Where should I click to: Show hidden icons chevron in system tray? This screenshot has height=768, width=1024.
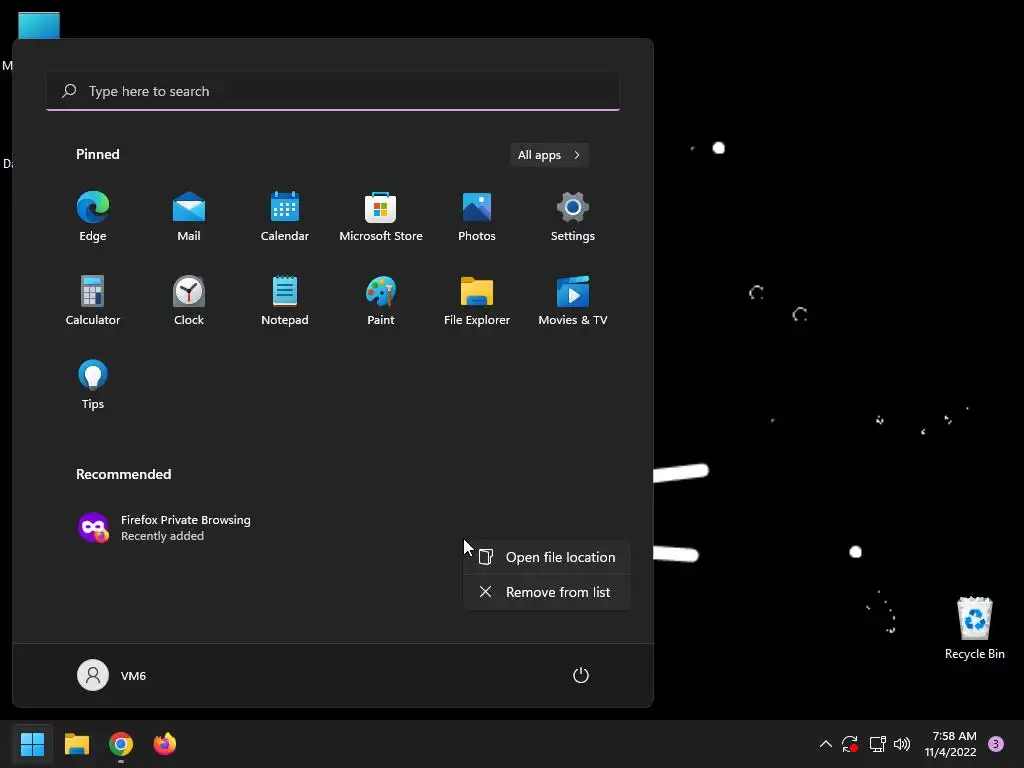(825, 744)
